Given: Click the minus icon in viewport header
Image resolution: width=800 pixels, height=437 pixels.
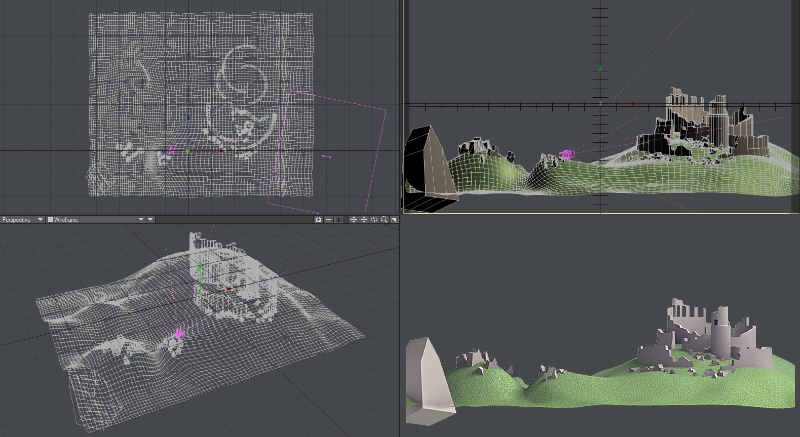Looking at the screenshot, I should point(329,219).
